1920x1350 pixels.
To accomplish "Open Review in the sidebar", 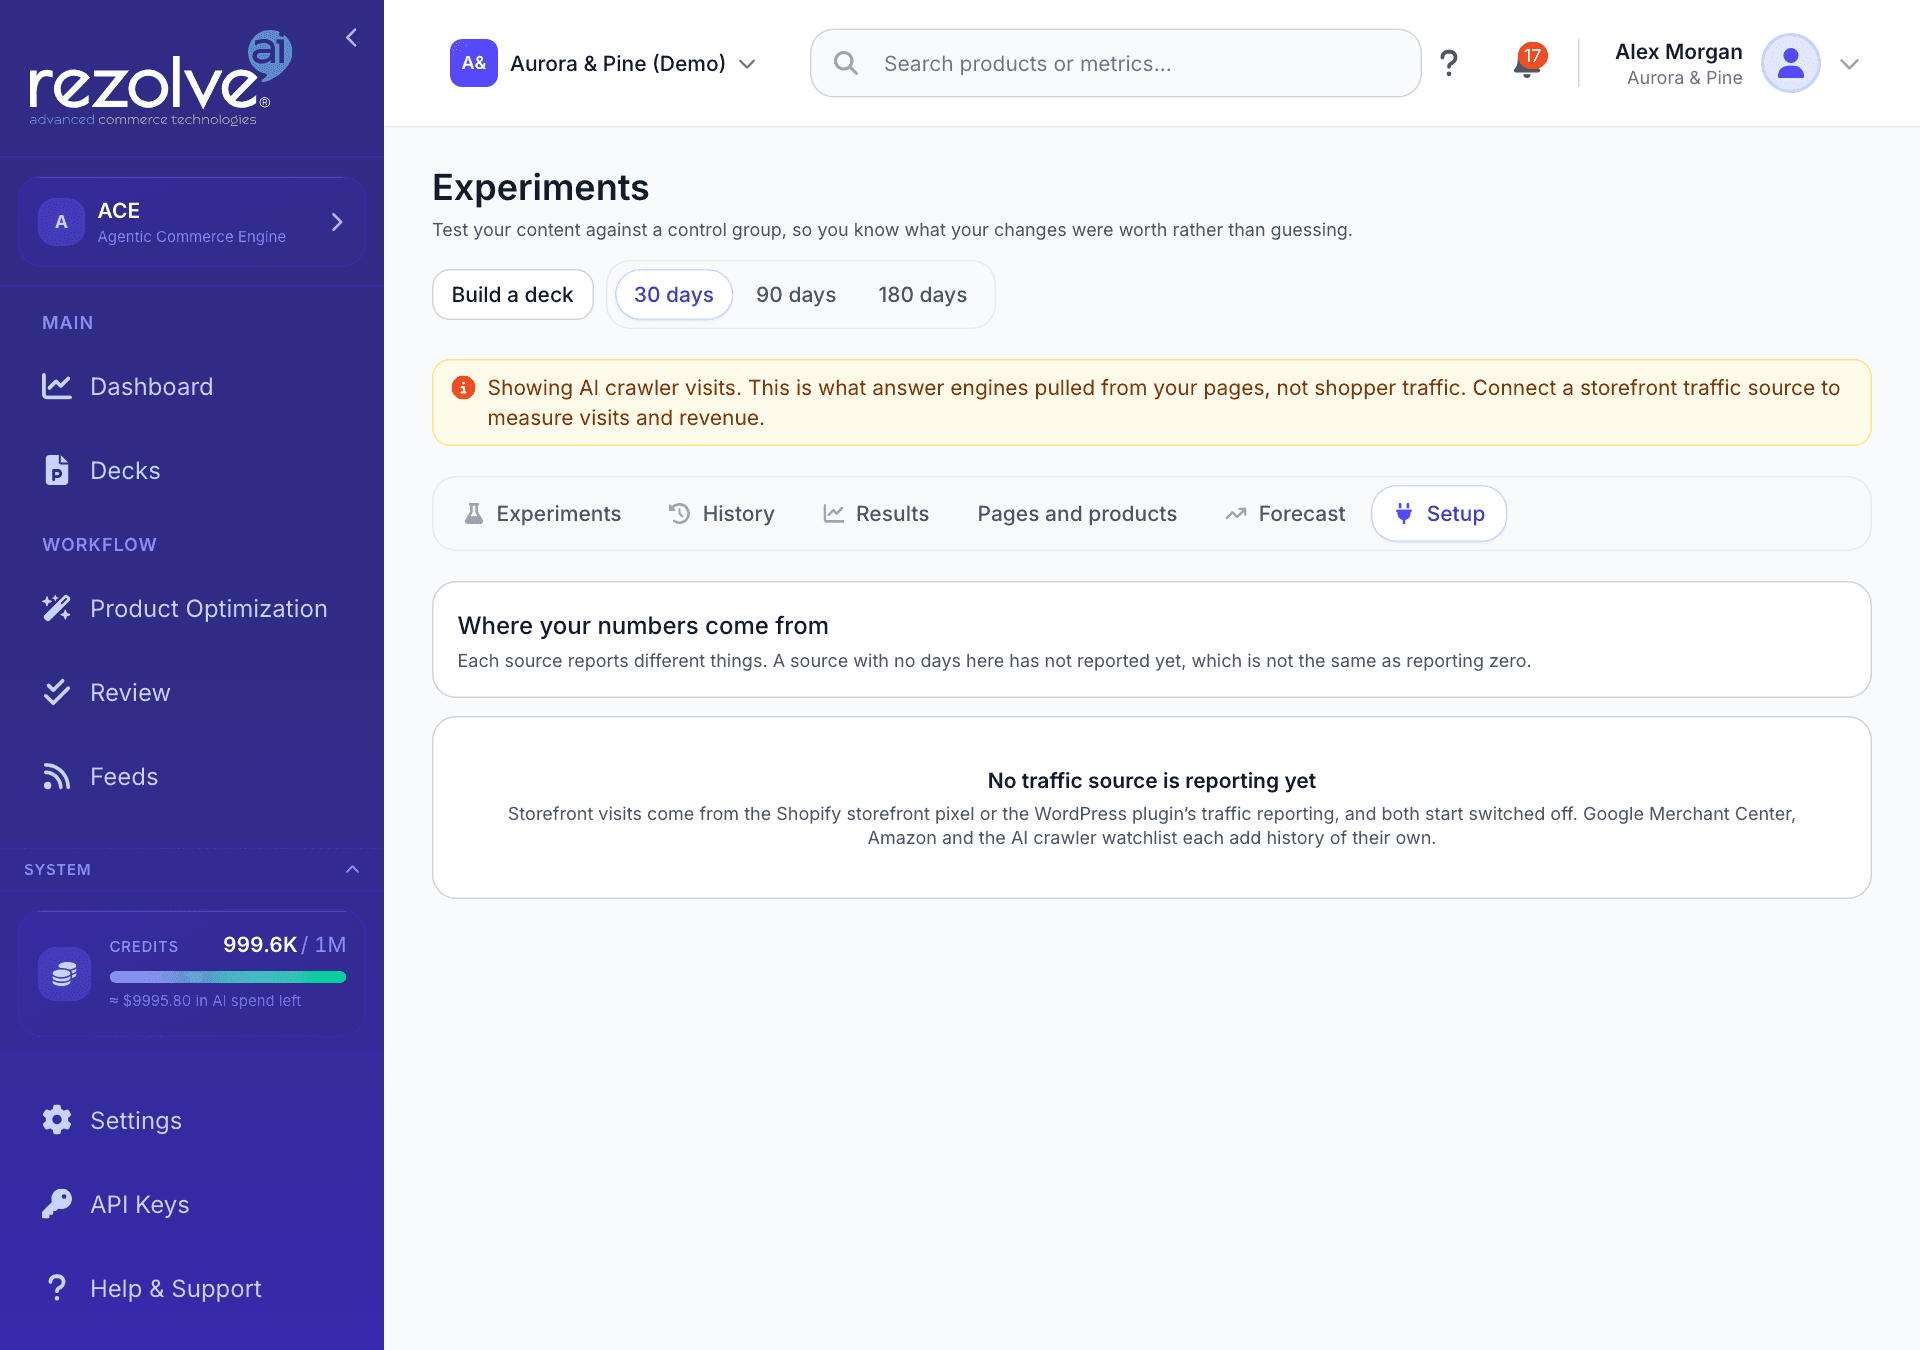I will point(192,692).
